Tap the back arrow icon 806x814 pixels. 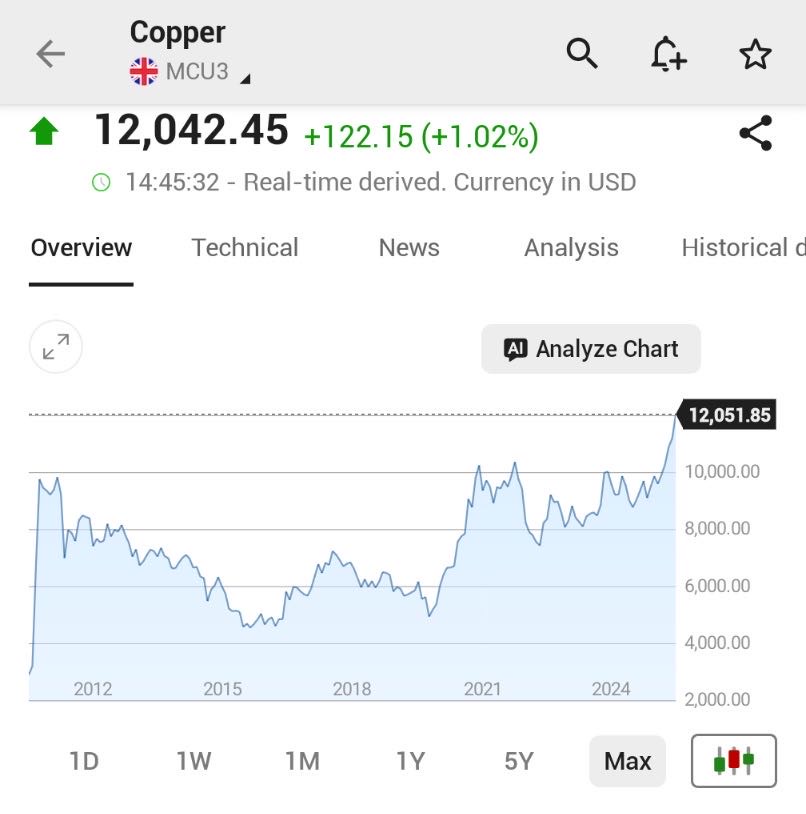pyautogui.click(x=50, y=53)
